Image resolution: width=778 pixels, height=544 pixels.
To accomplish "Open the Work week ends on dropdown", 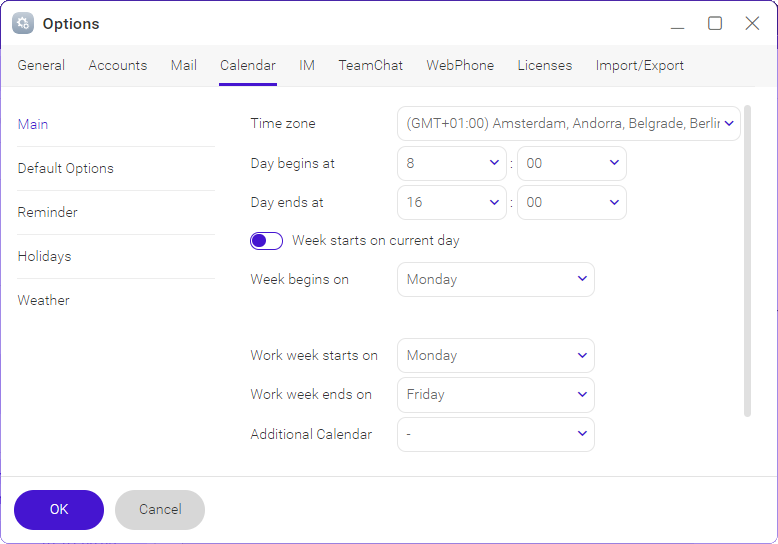I will coord(496,395).
